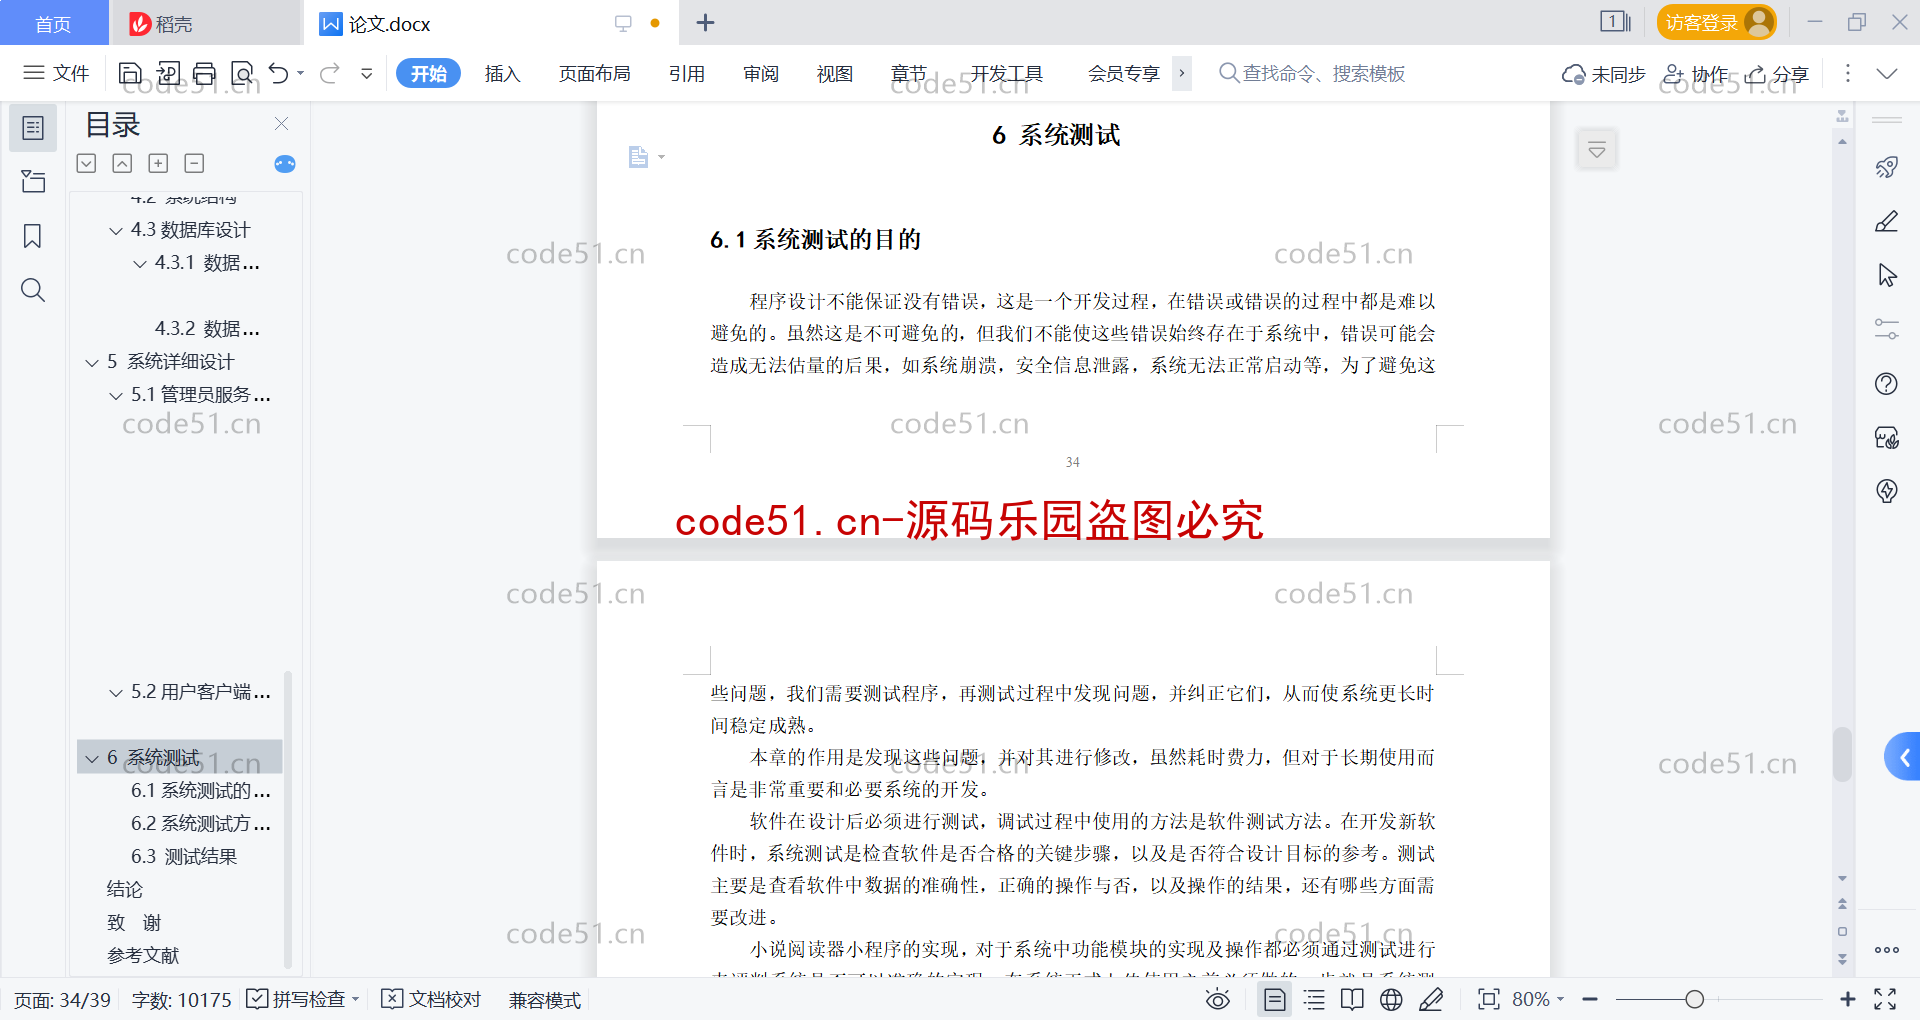Click document proofreading in status bar
The height and width of the screenshot is (1020, 1920).
(x=431, y=999)
